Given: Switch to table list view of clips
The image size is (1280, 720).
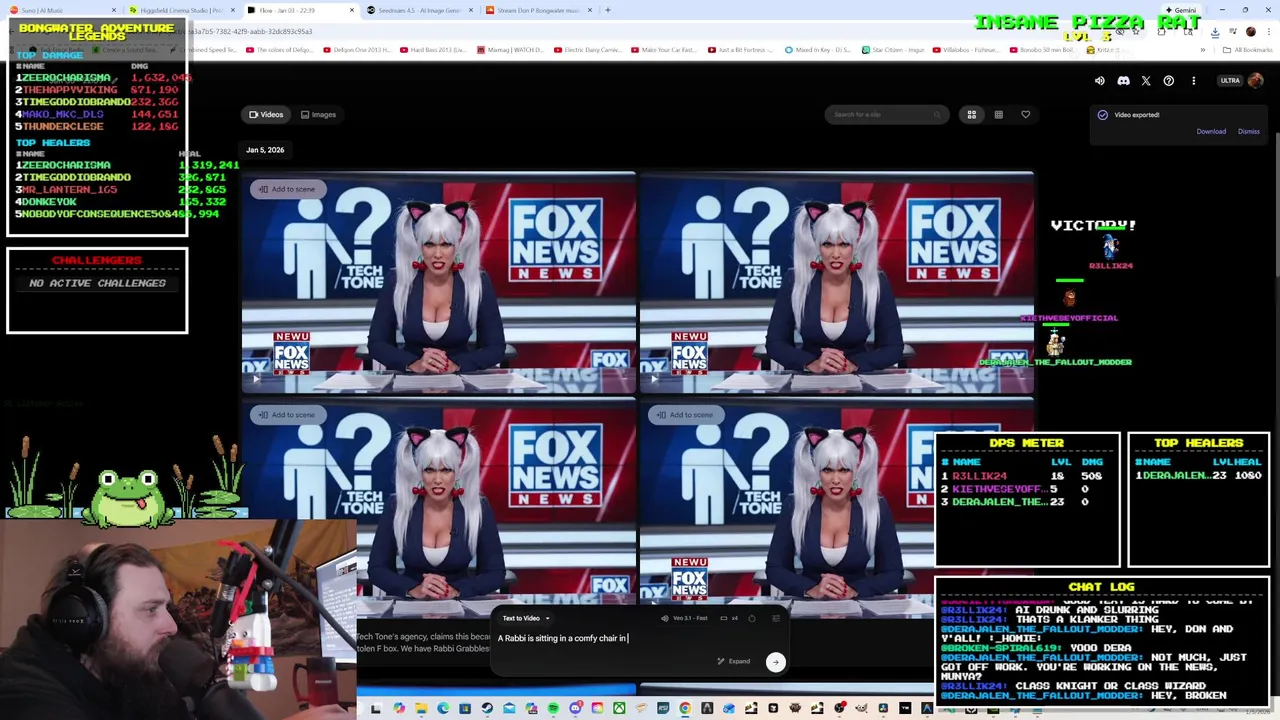Looking at the screenshot, I should [x=998, y=115].
